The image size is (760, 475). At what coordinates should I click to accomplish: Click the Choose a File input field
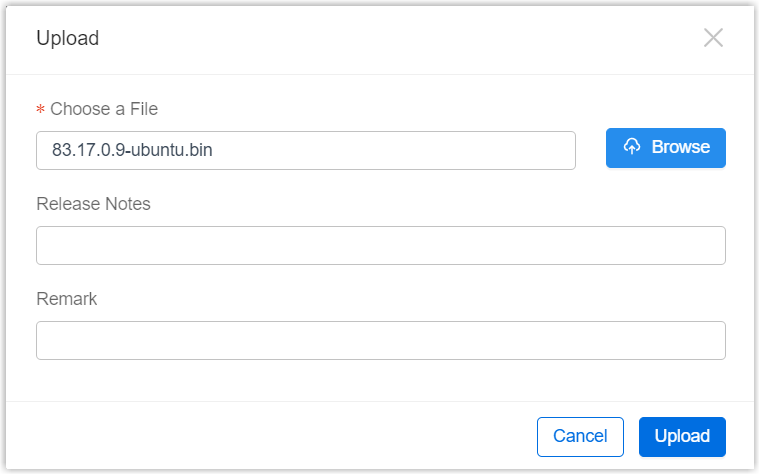tap(305, 151)
